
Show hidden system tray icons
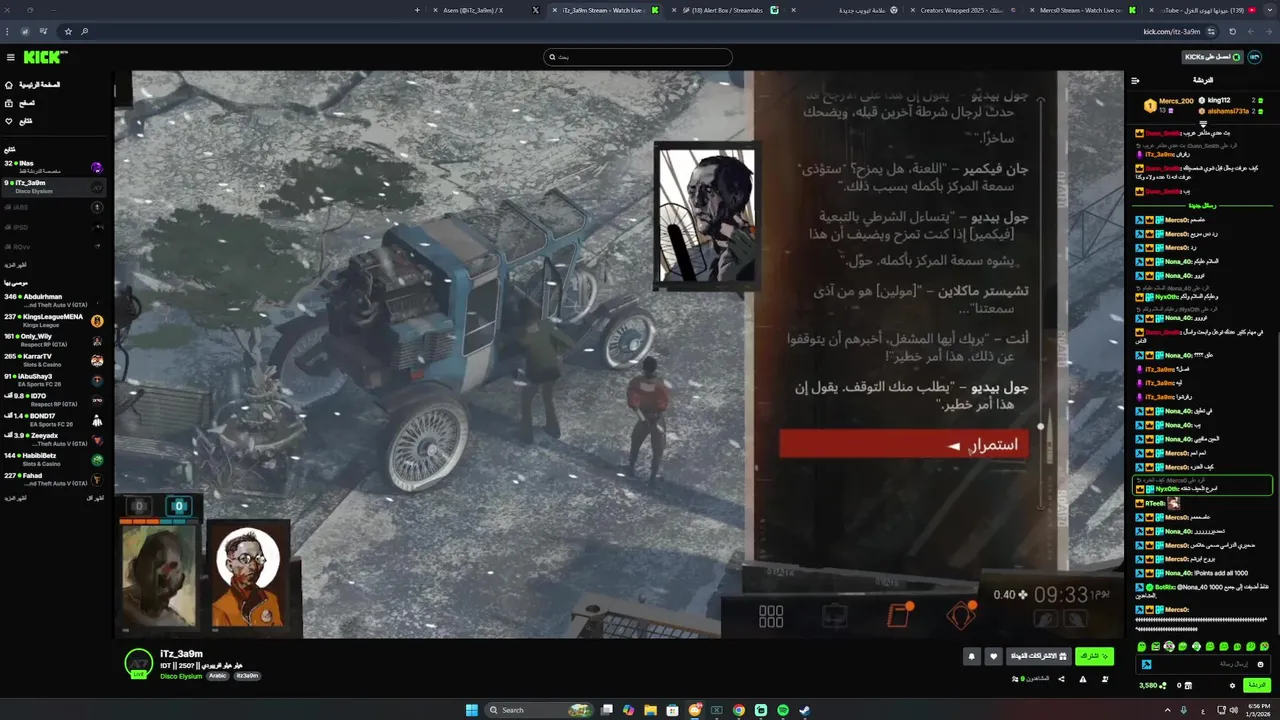pos(1168,710)
